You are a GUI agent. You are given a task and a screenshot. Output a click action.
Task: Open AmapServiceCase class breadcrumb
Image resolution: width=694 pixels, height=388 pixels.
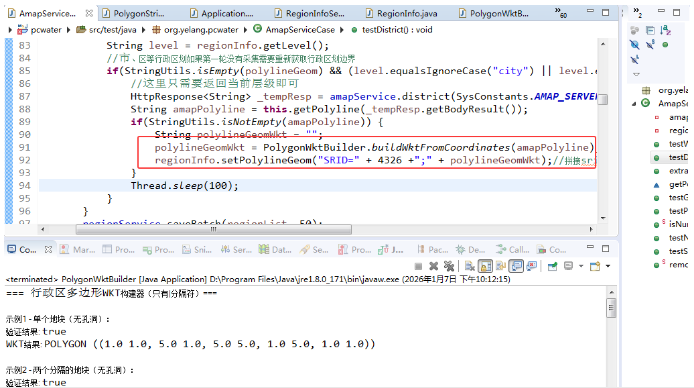click(x=294, y=30)
